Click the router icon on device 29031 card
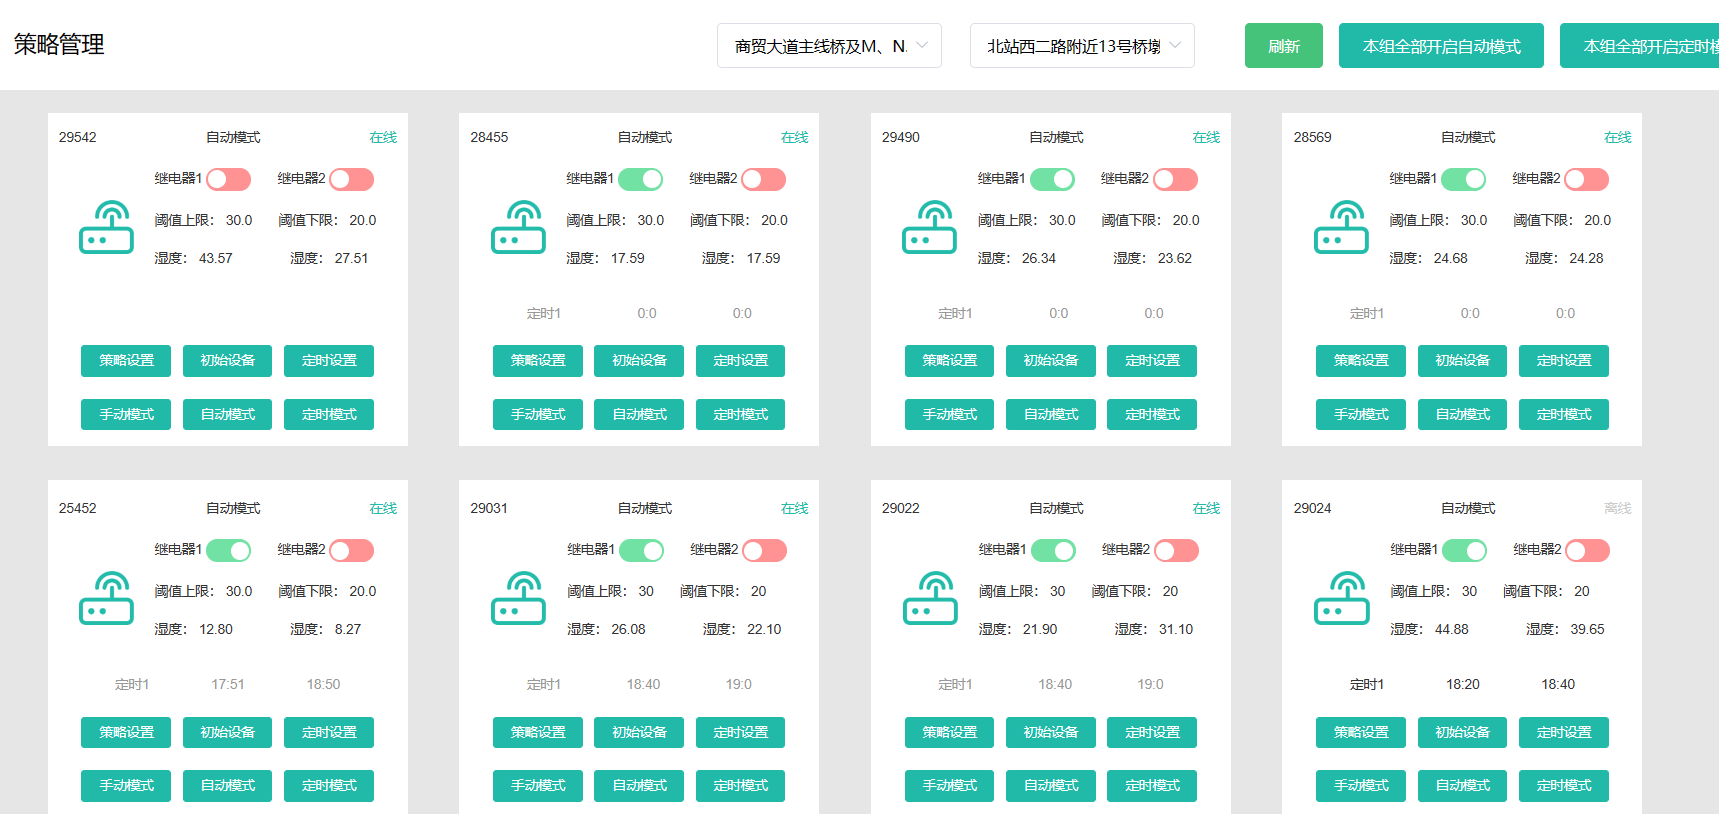The width and height of the screenshot is (1719, 814). point(518,598)
